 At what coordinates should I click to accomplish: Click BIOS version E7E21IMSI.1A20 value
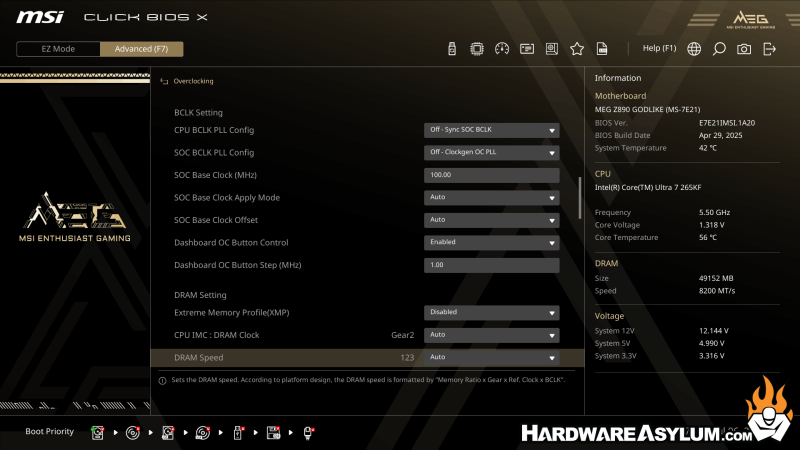(x=727, y=123)
